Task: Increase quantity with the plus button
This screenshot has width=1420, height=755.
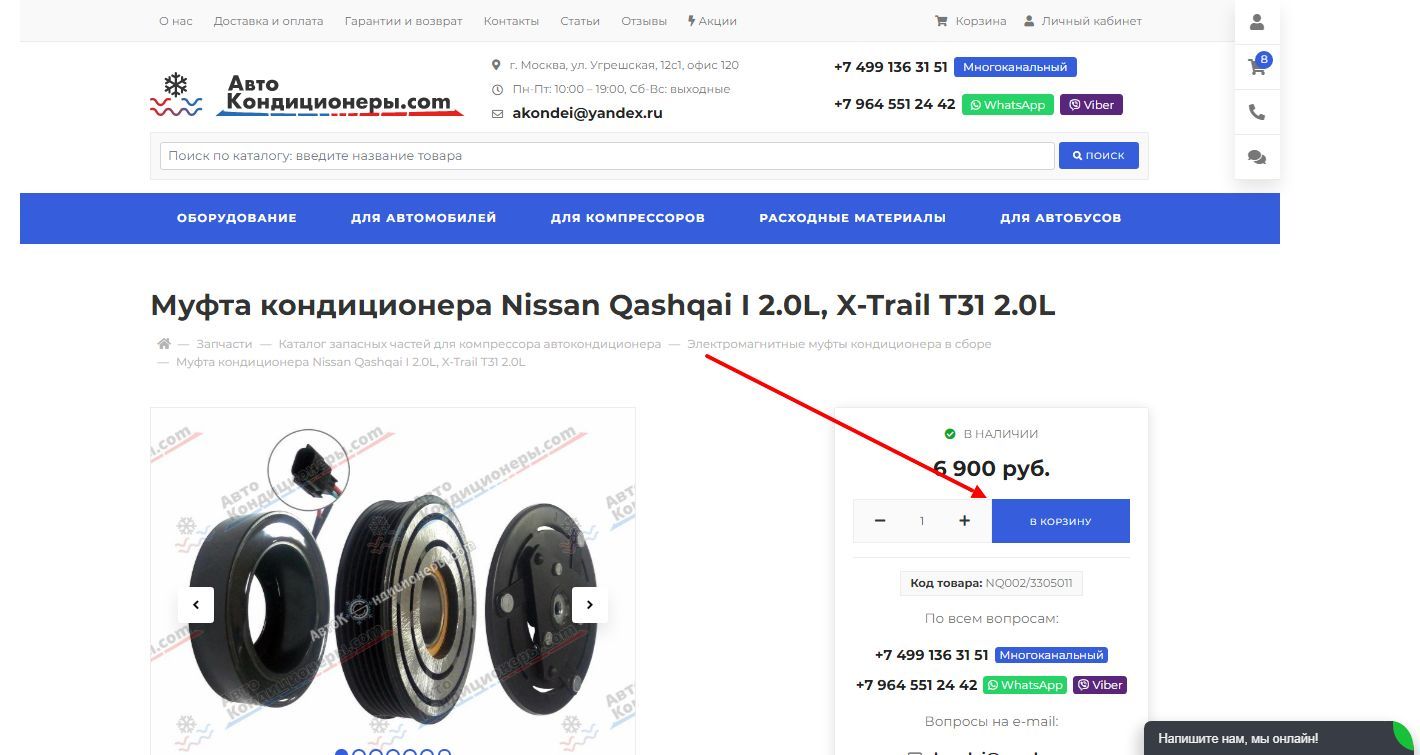Action: [964, 521]
